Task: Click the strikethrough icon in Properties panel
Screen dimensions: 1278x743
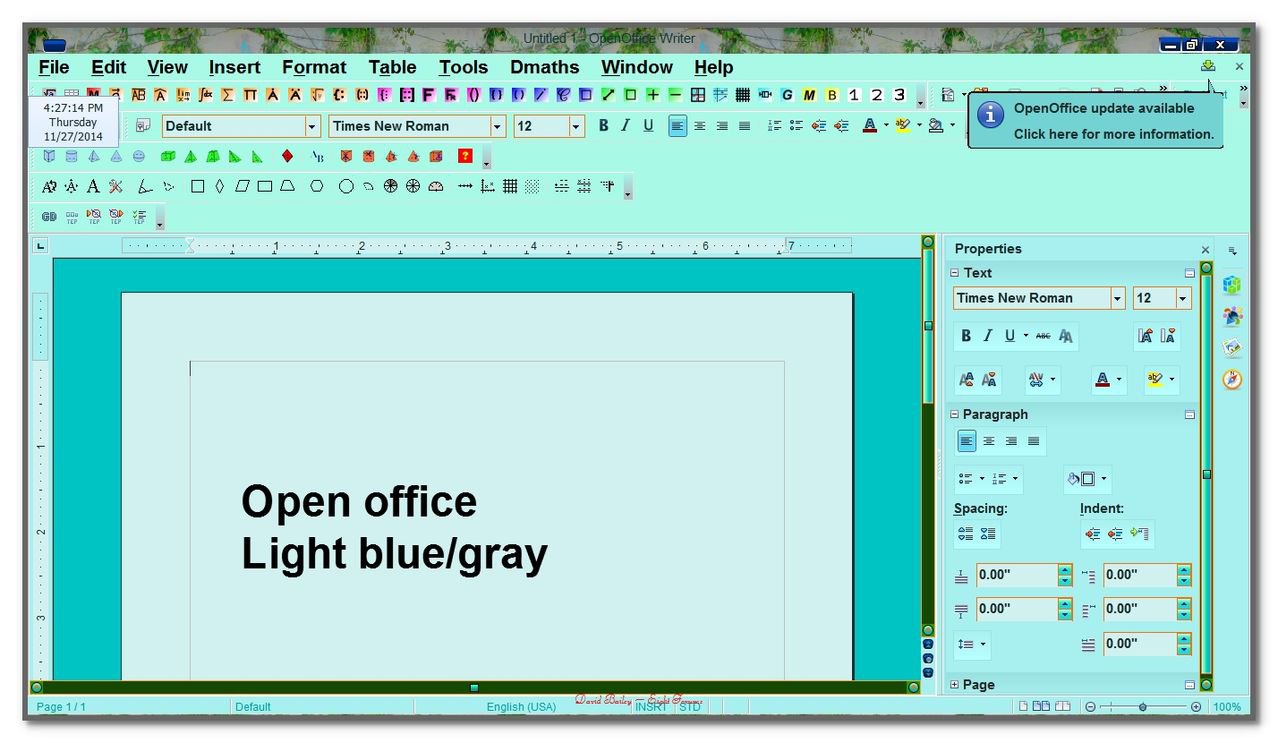Action: pos(1043,336)
